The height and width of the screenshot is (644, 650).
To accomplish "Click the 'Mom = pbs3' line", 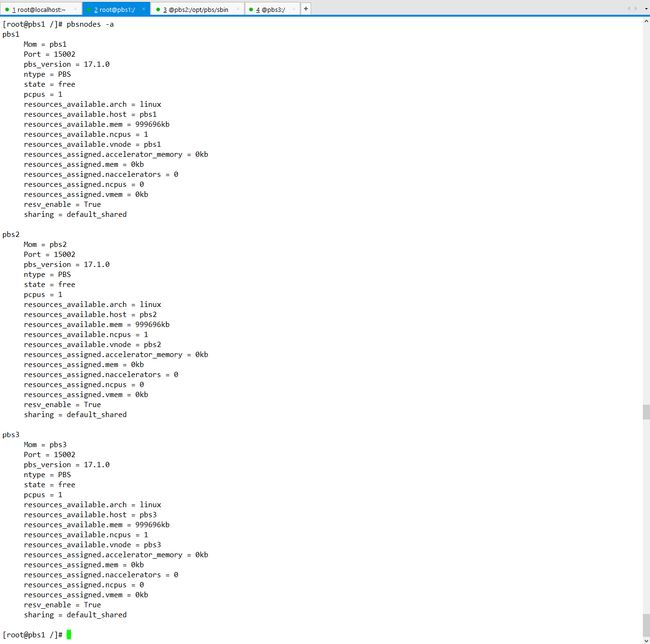I will pyautogui.click(x=45, y=445).
